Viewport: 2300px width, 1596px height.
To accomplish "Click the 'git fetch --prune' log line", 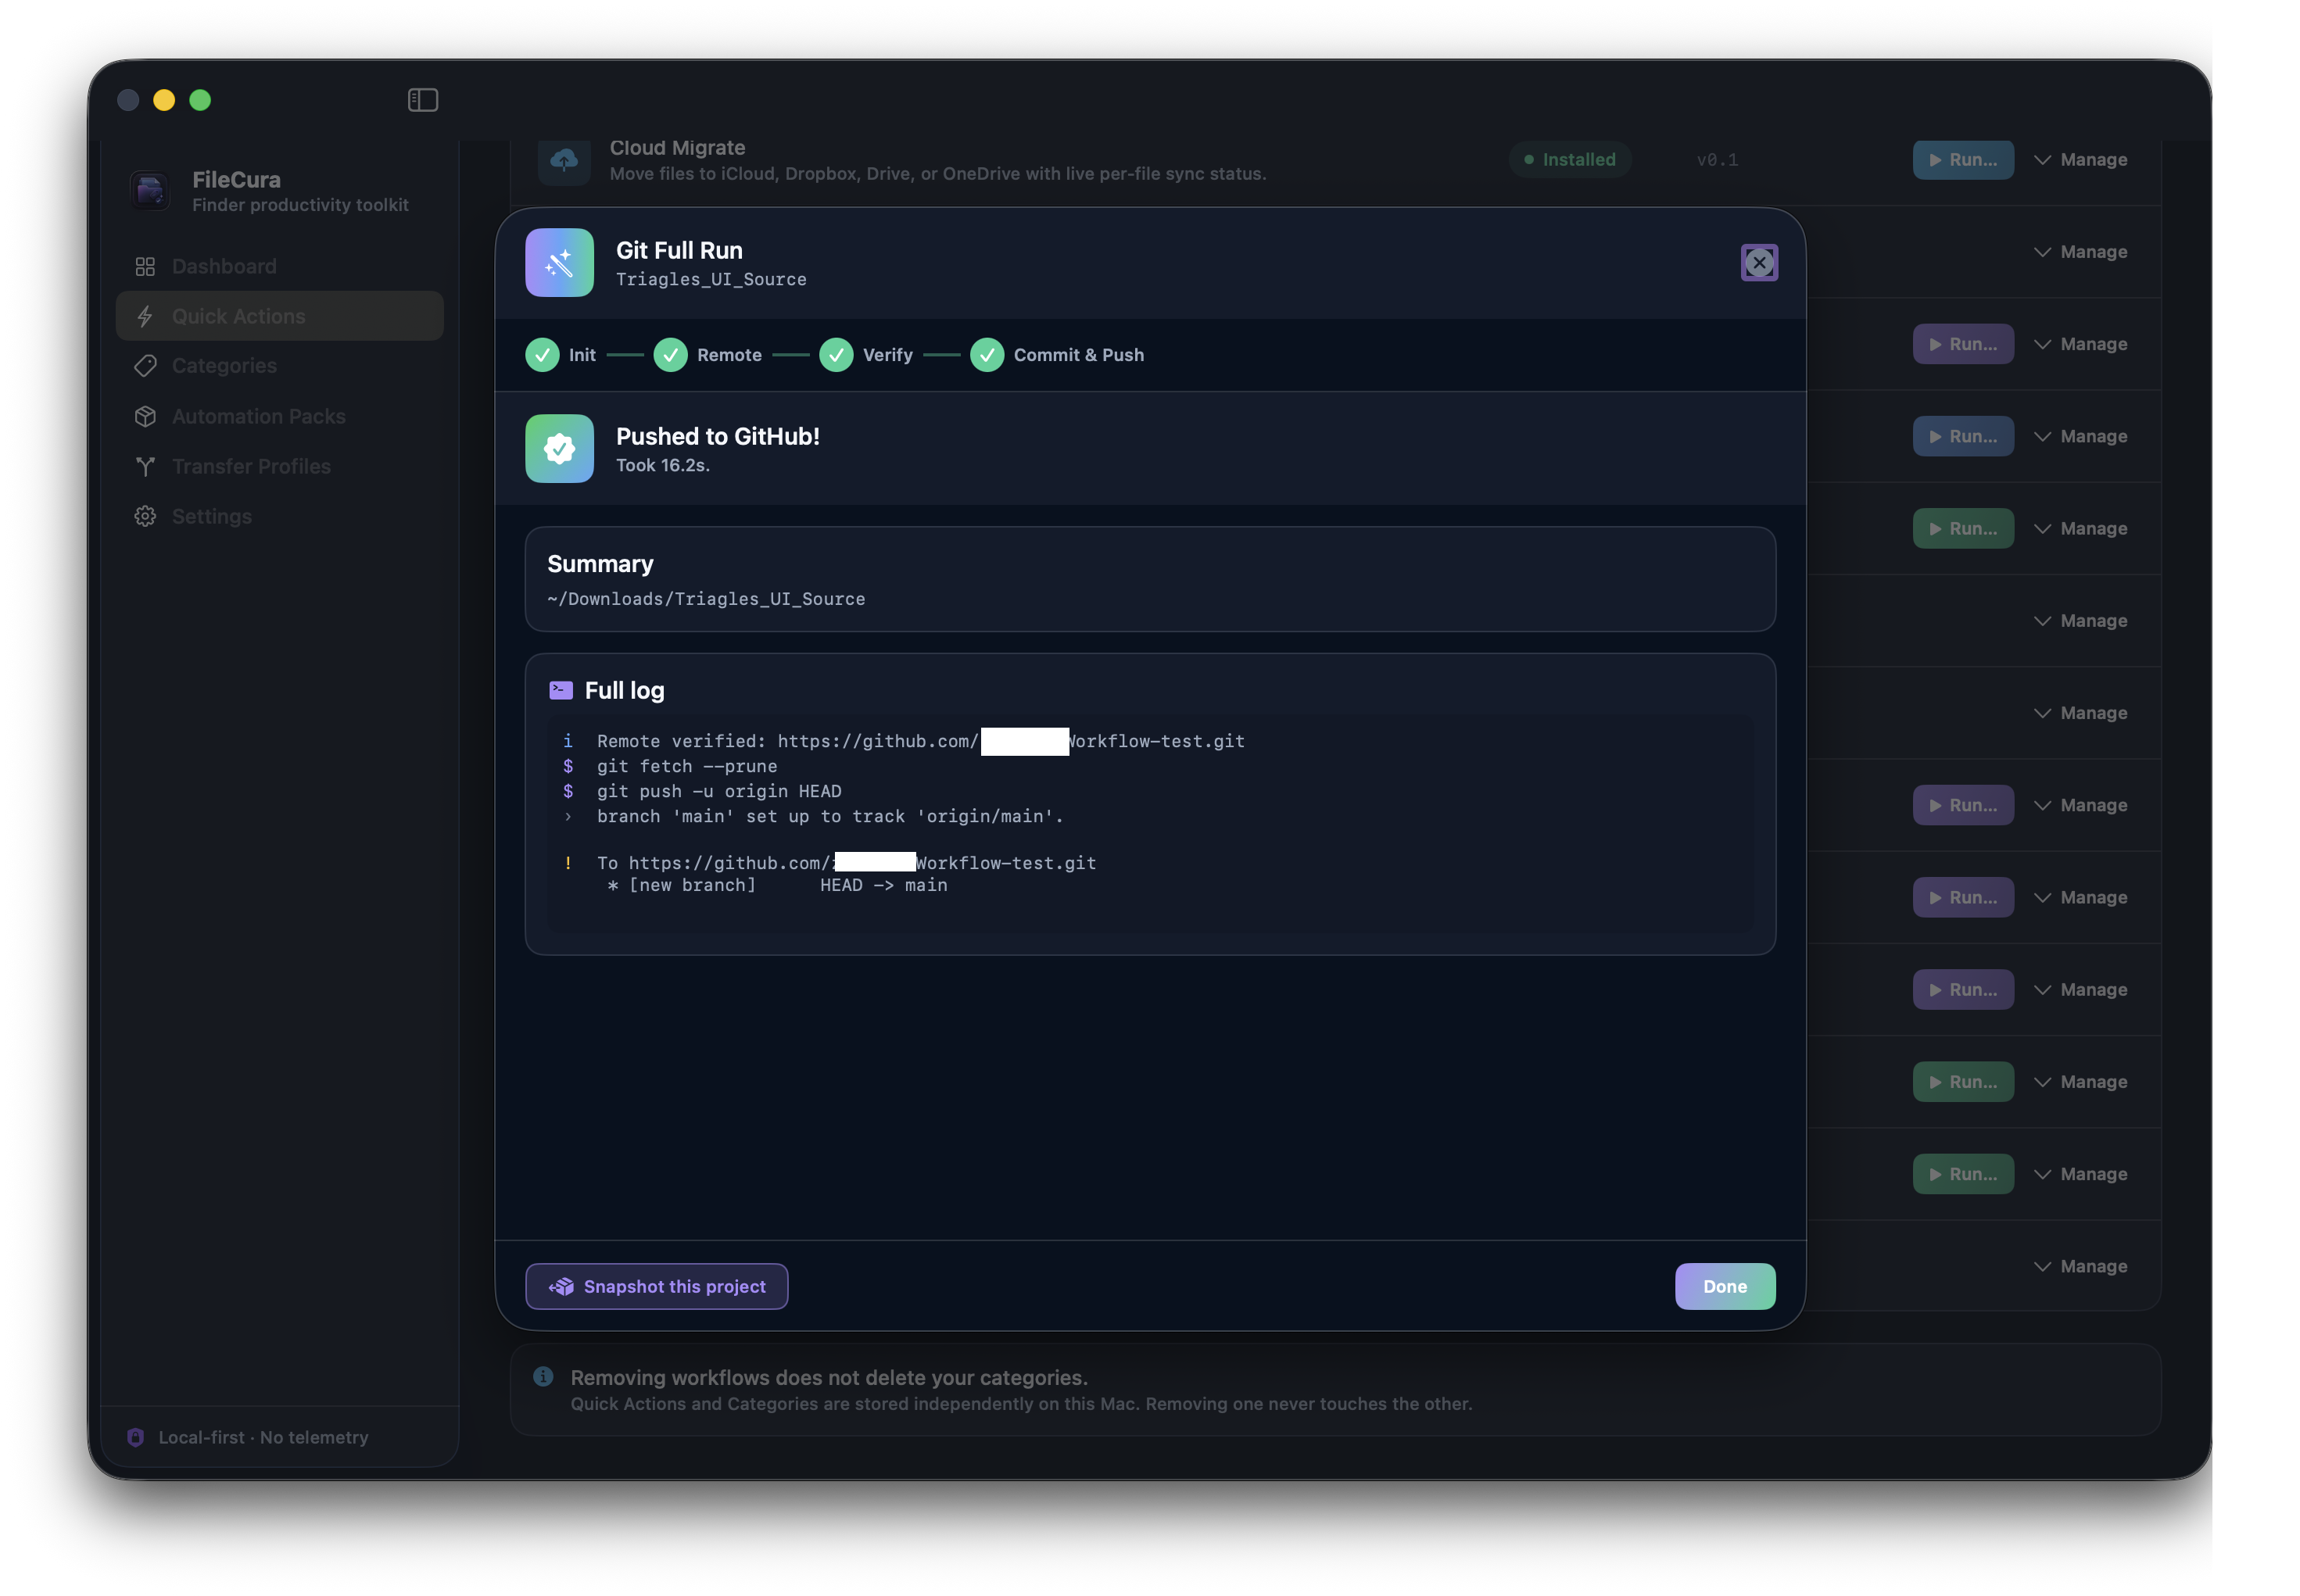I will point(687,766).
